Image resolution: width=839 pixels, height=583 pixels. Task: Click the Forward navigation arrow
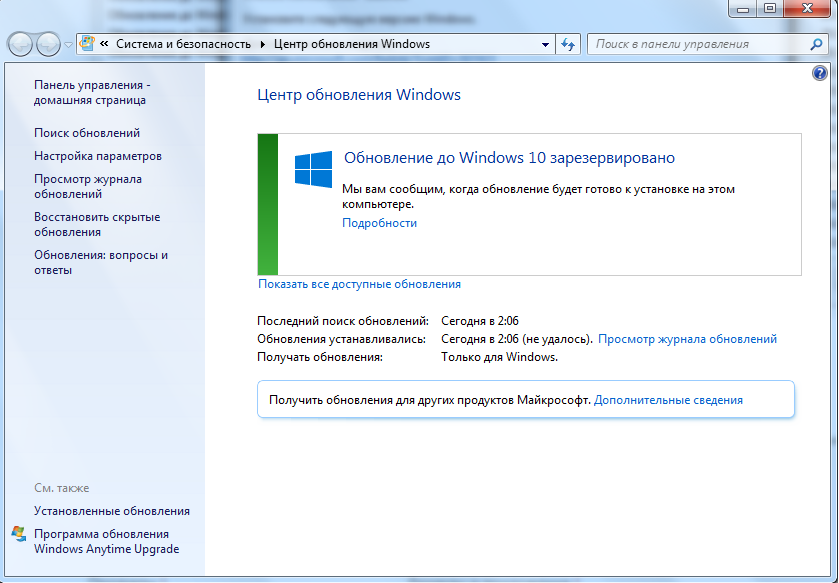tap(48, 44)
